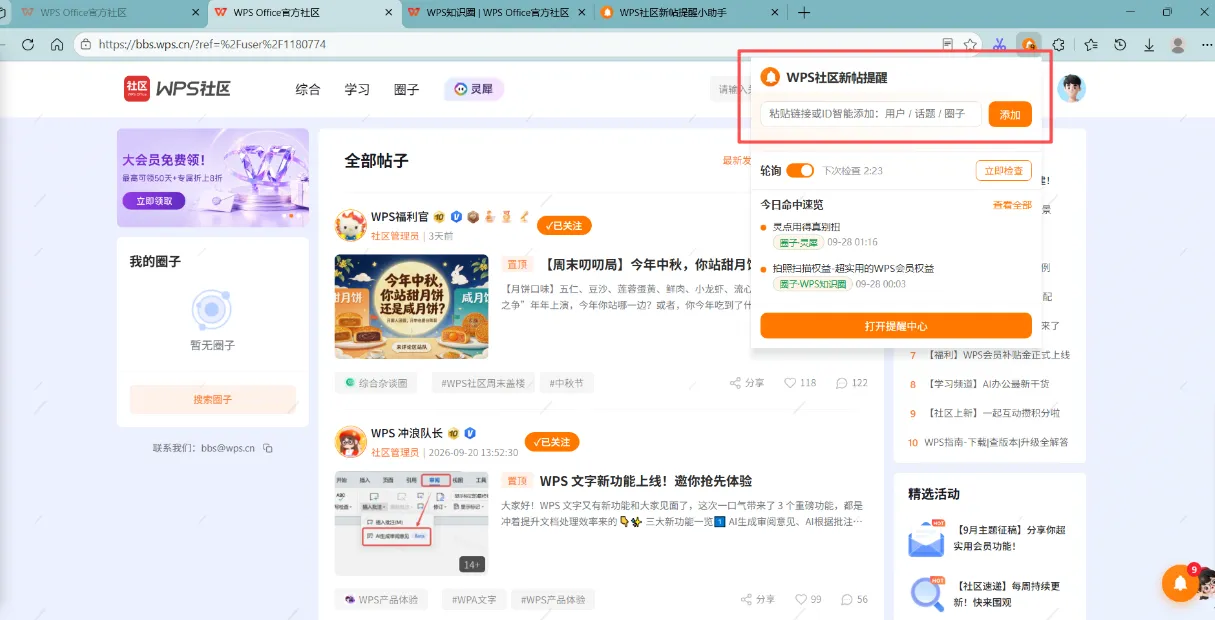Click the 综合杂谈圈 tag
The height and width of the screenshot is (620, 1215).
click(x=376, y=382)
